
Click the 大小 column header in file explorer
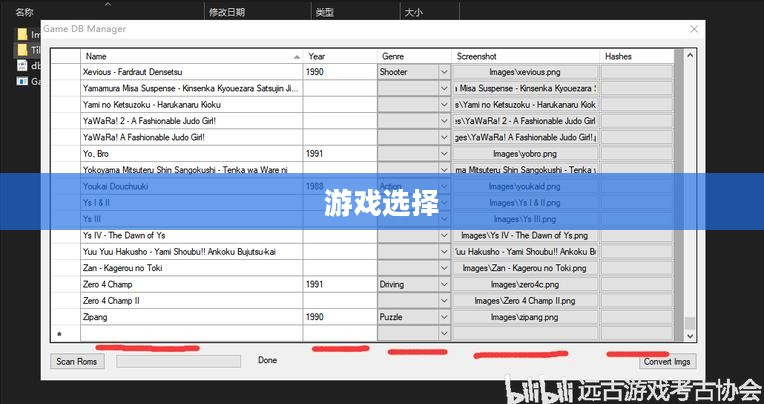point(413,13)
